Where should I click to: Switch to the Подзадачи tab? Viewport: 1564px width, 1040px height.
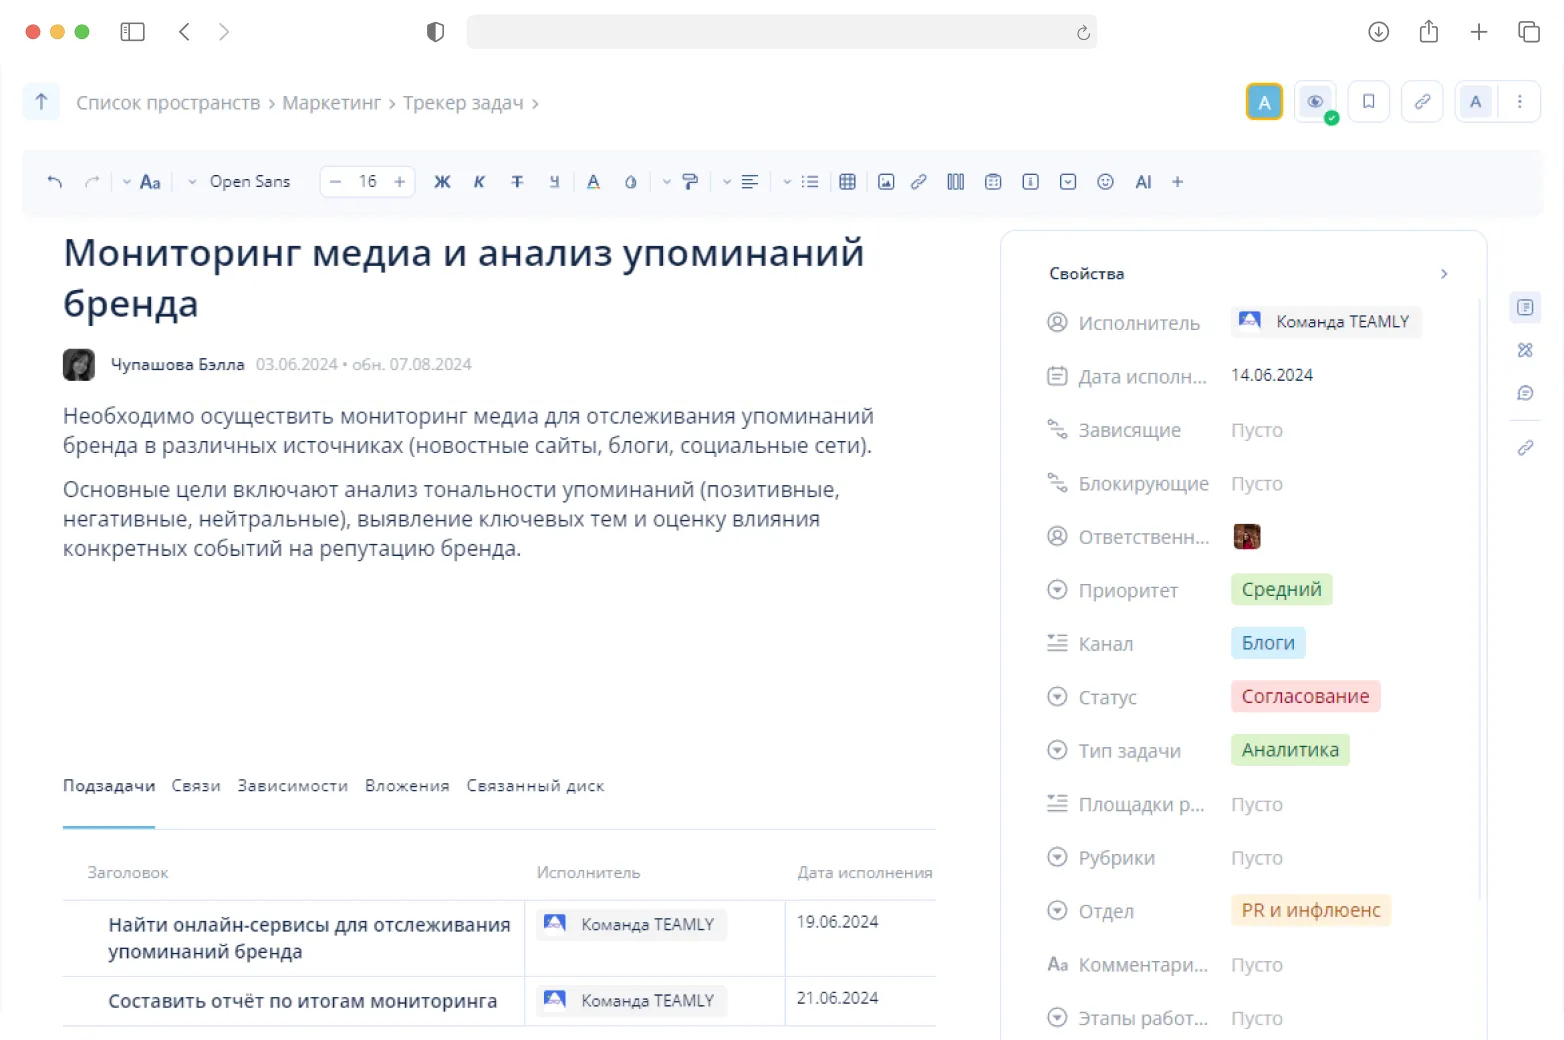coord(109,786)
